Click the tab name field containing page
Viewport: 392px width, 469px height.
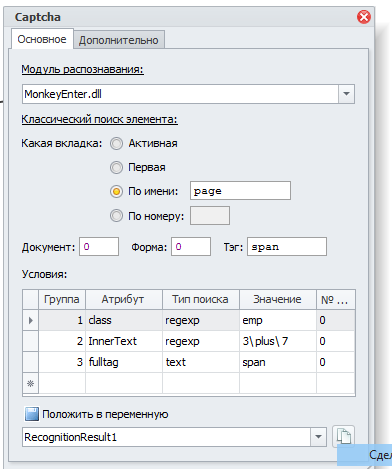240,191
